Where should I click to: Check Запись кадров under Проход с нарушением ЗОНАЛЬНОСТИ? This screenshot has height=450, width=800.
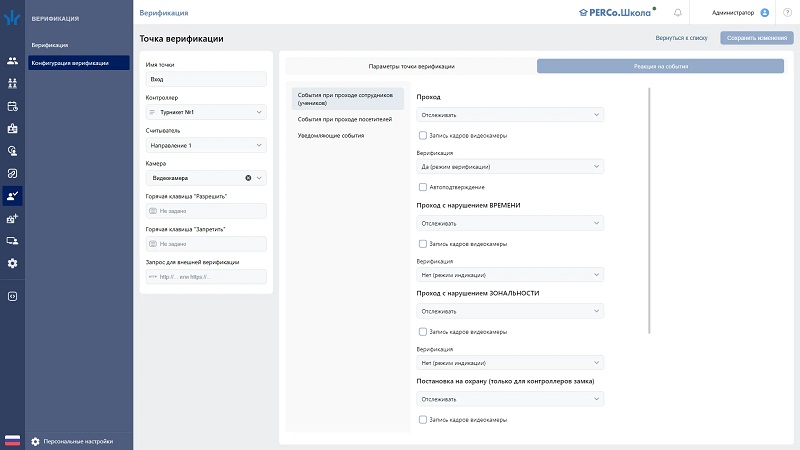[x=423, y=331]
